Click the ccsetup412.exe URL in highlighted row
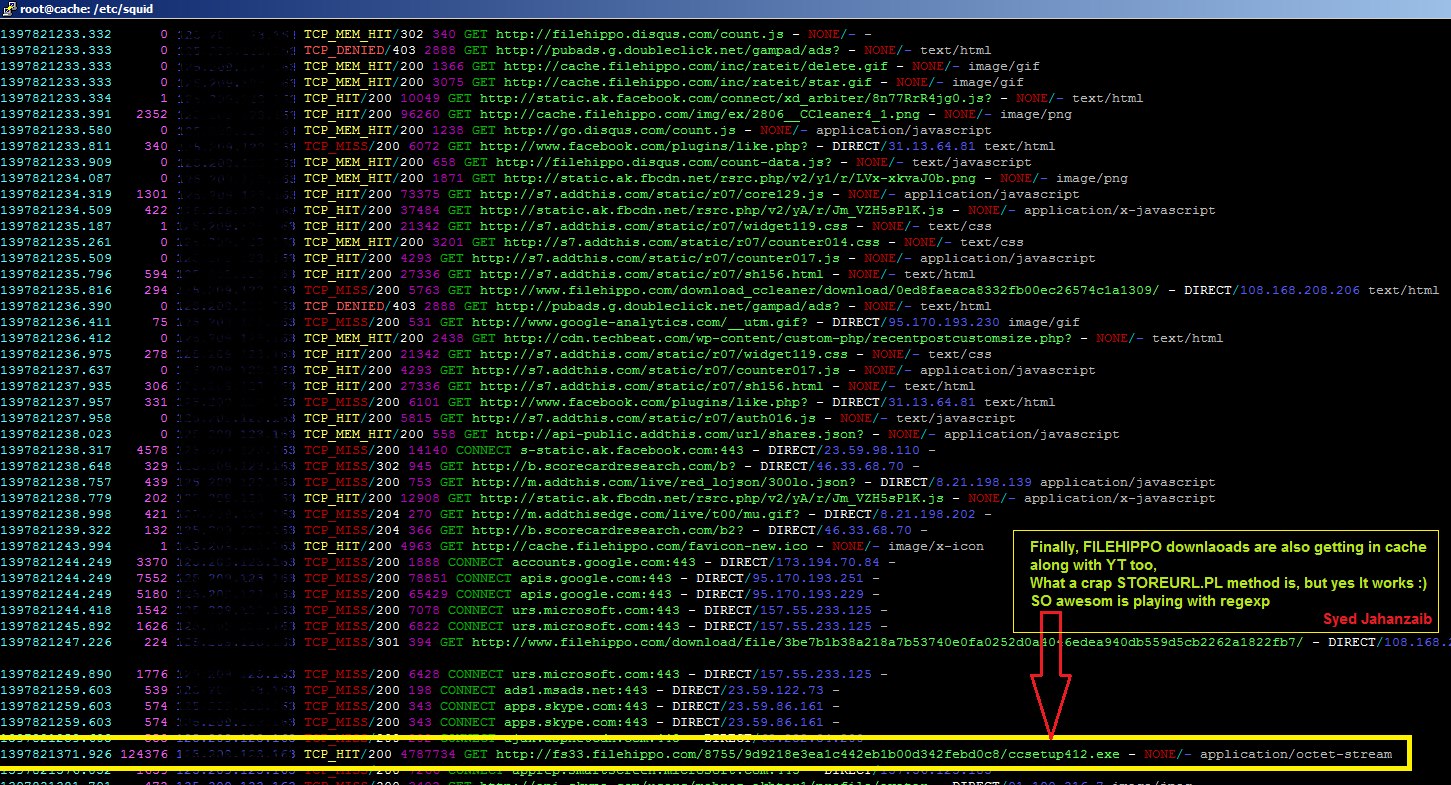The height and width of the screenshot is (785, 1451). click(798, 754)
